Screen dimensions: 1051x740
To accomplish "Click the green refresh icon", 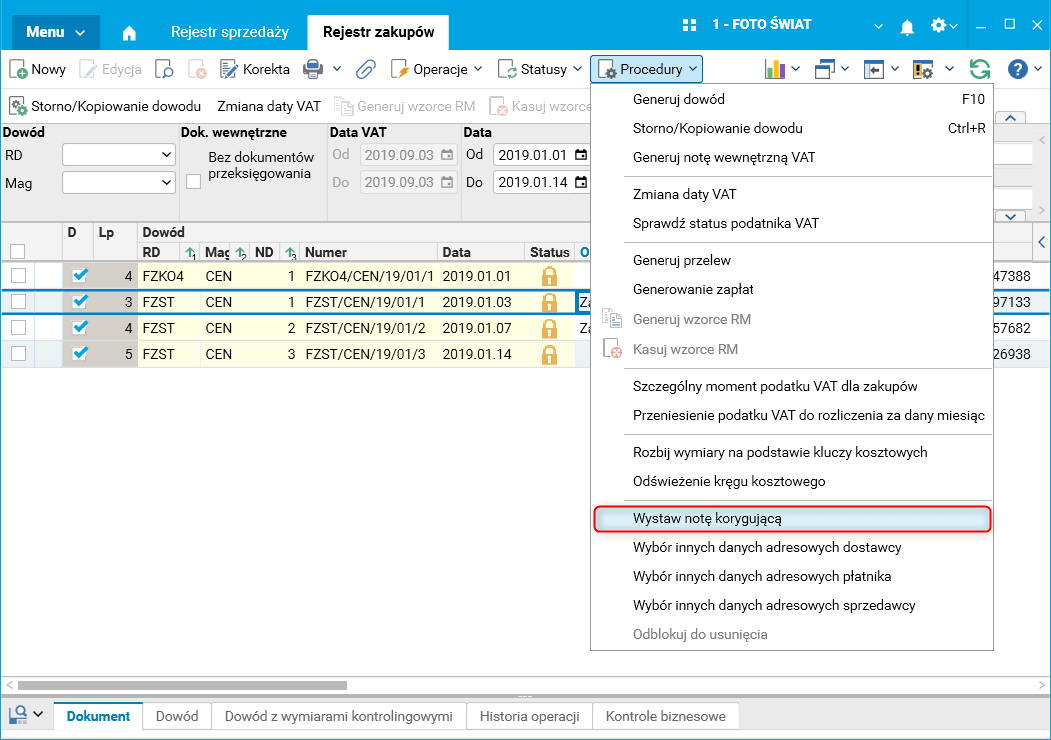I will click(x=980, y=69).
